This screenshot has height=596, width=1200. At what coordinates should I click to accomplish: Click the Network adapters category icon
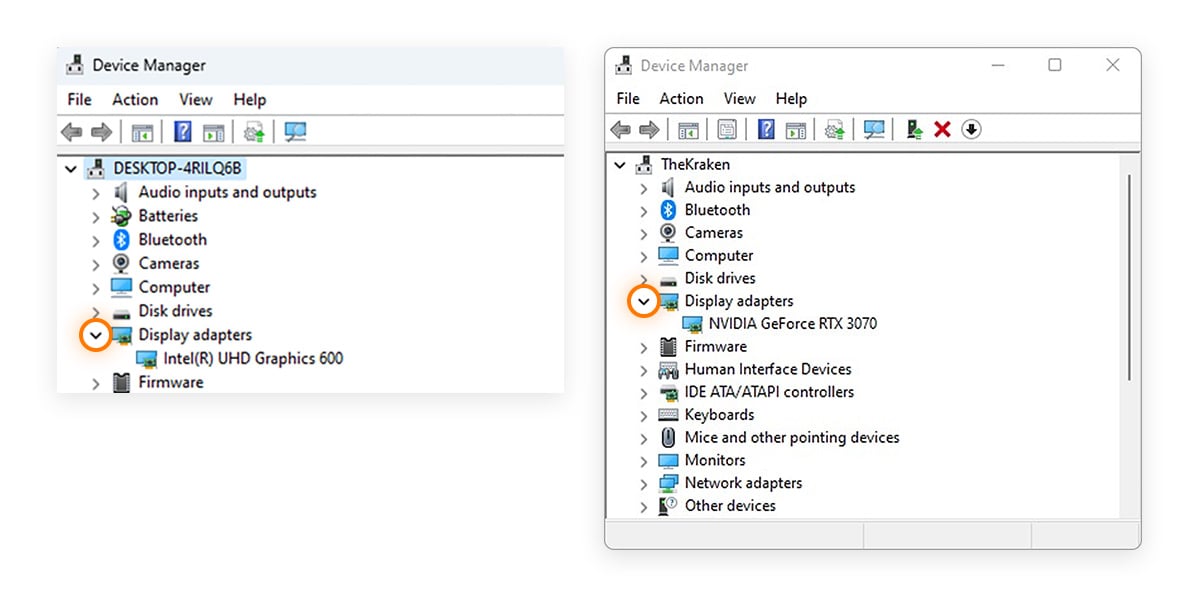(668, 483)
